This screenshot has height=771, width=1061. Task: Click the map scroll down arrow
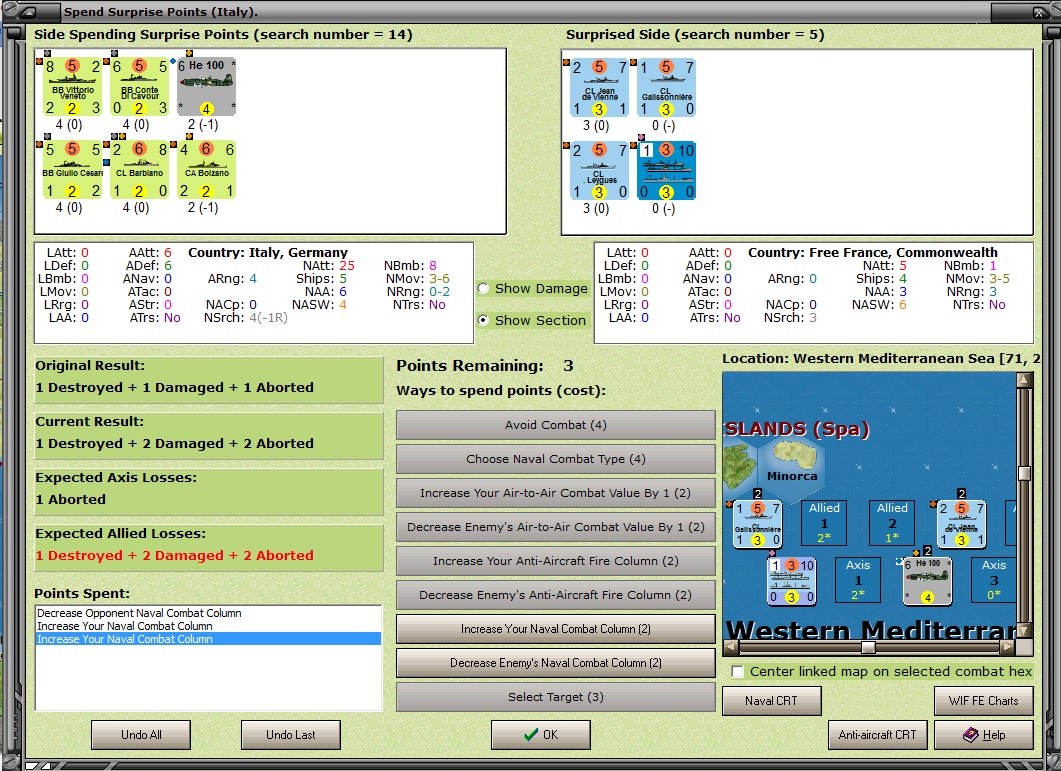click(1024, 631)
